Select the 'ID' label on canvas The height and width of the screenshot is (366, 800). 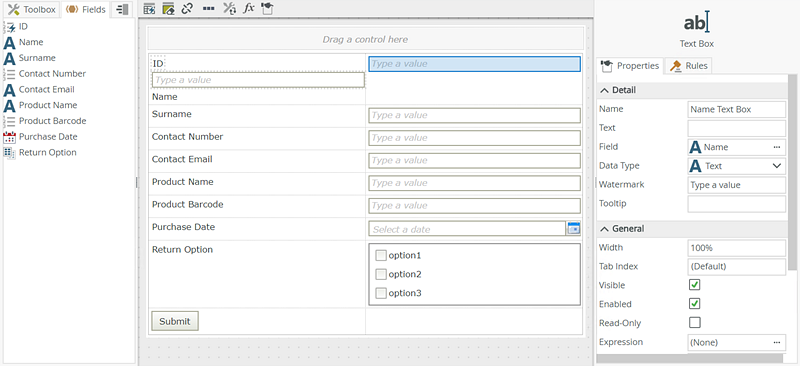coord(158,64)
